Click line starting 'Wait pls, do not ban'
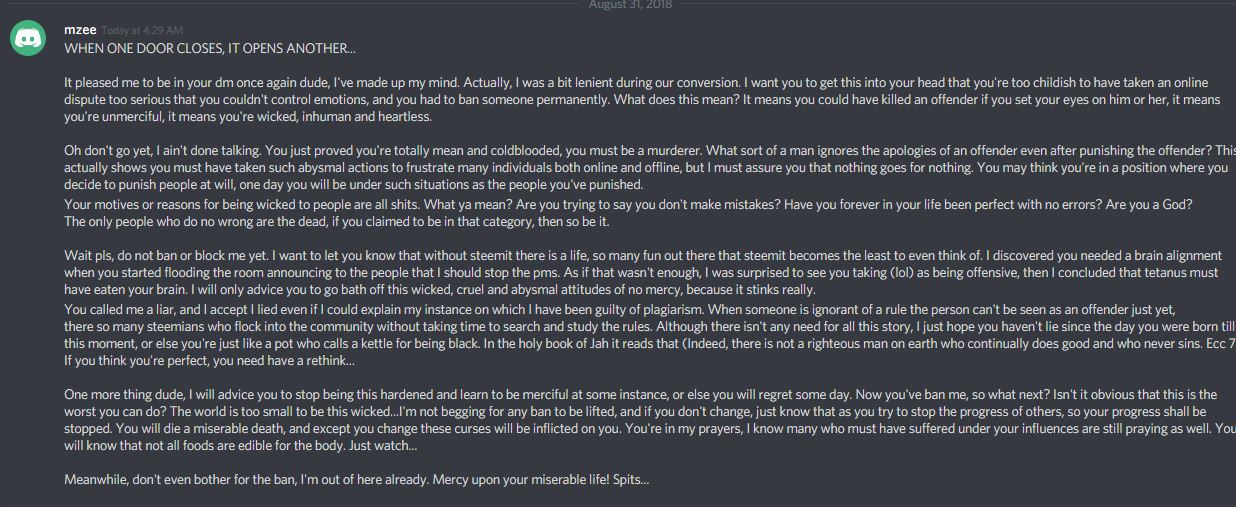This screenshot has width=1236, height=507. click(x=643, y=255)
